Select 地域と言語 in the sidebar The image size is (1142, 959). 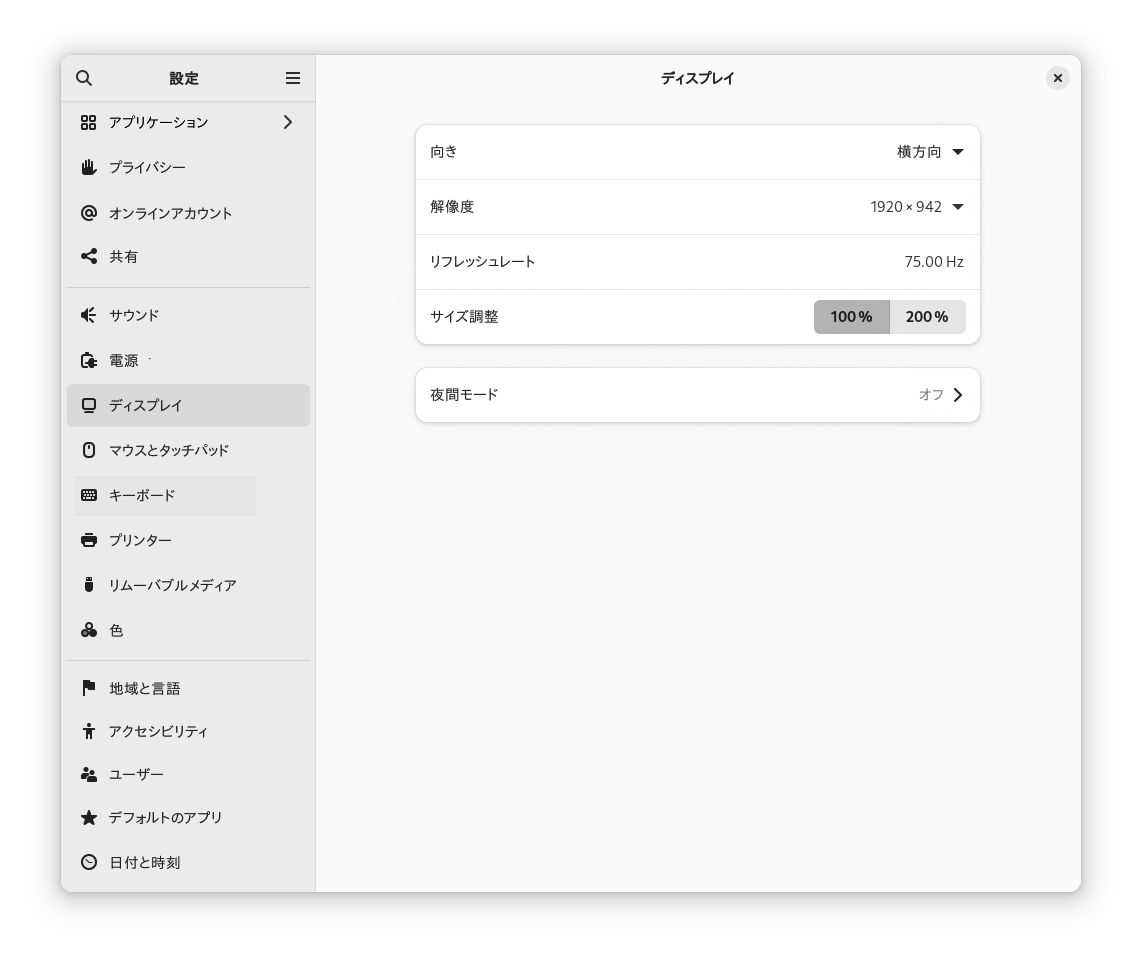(x=145, y=688)
